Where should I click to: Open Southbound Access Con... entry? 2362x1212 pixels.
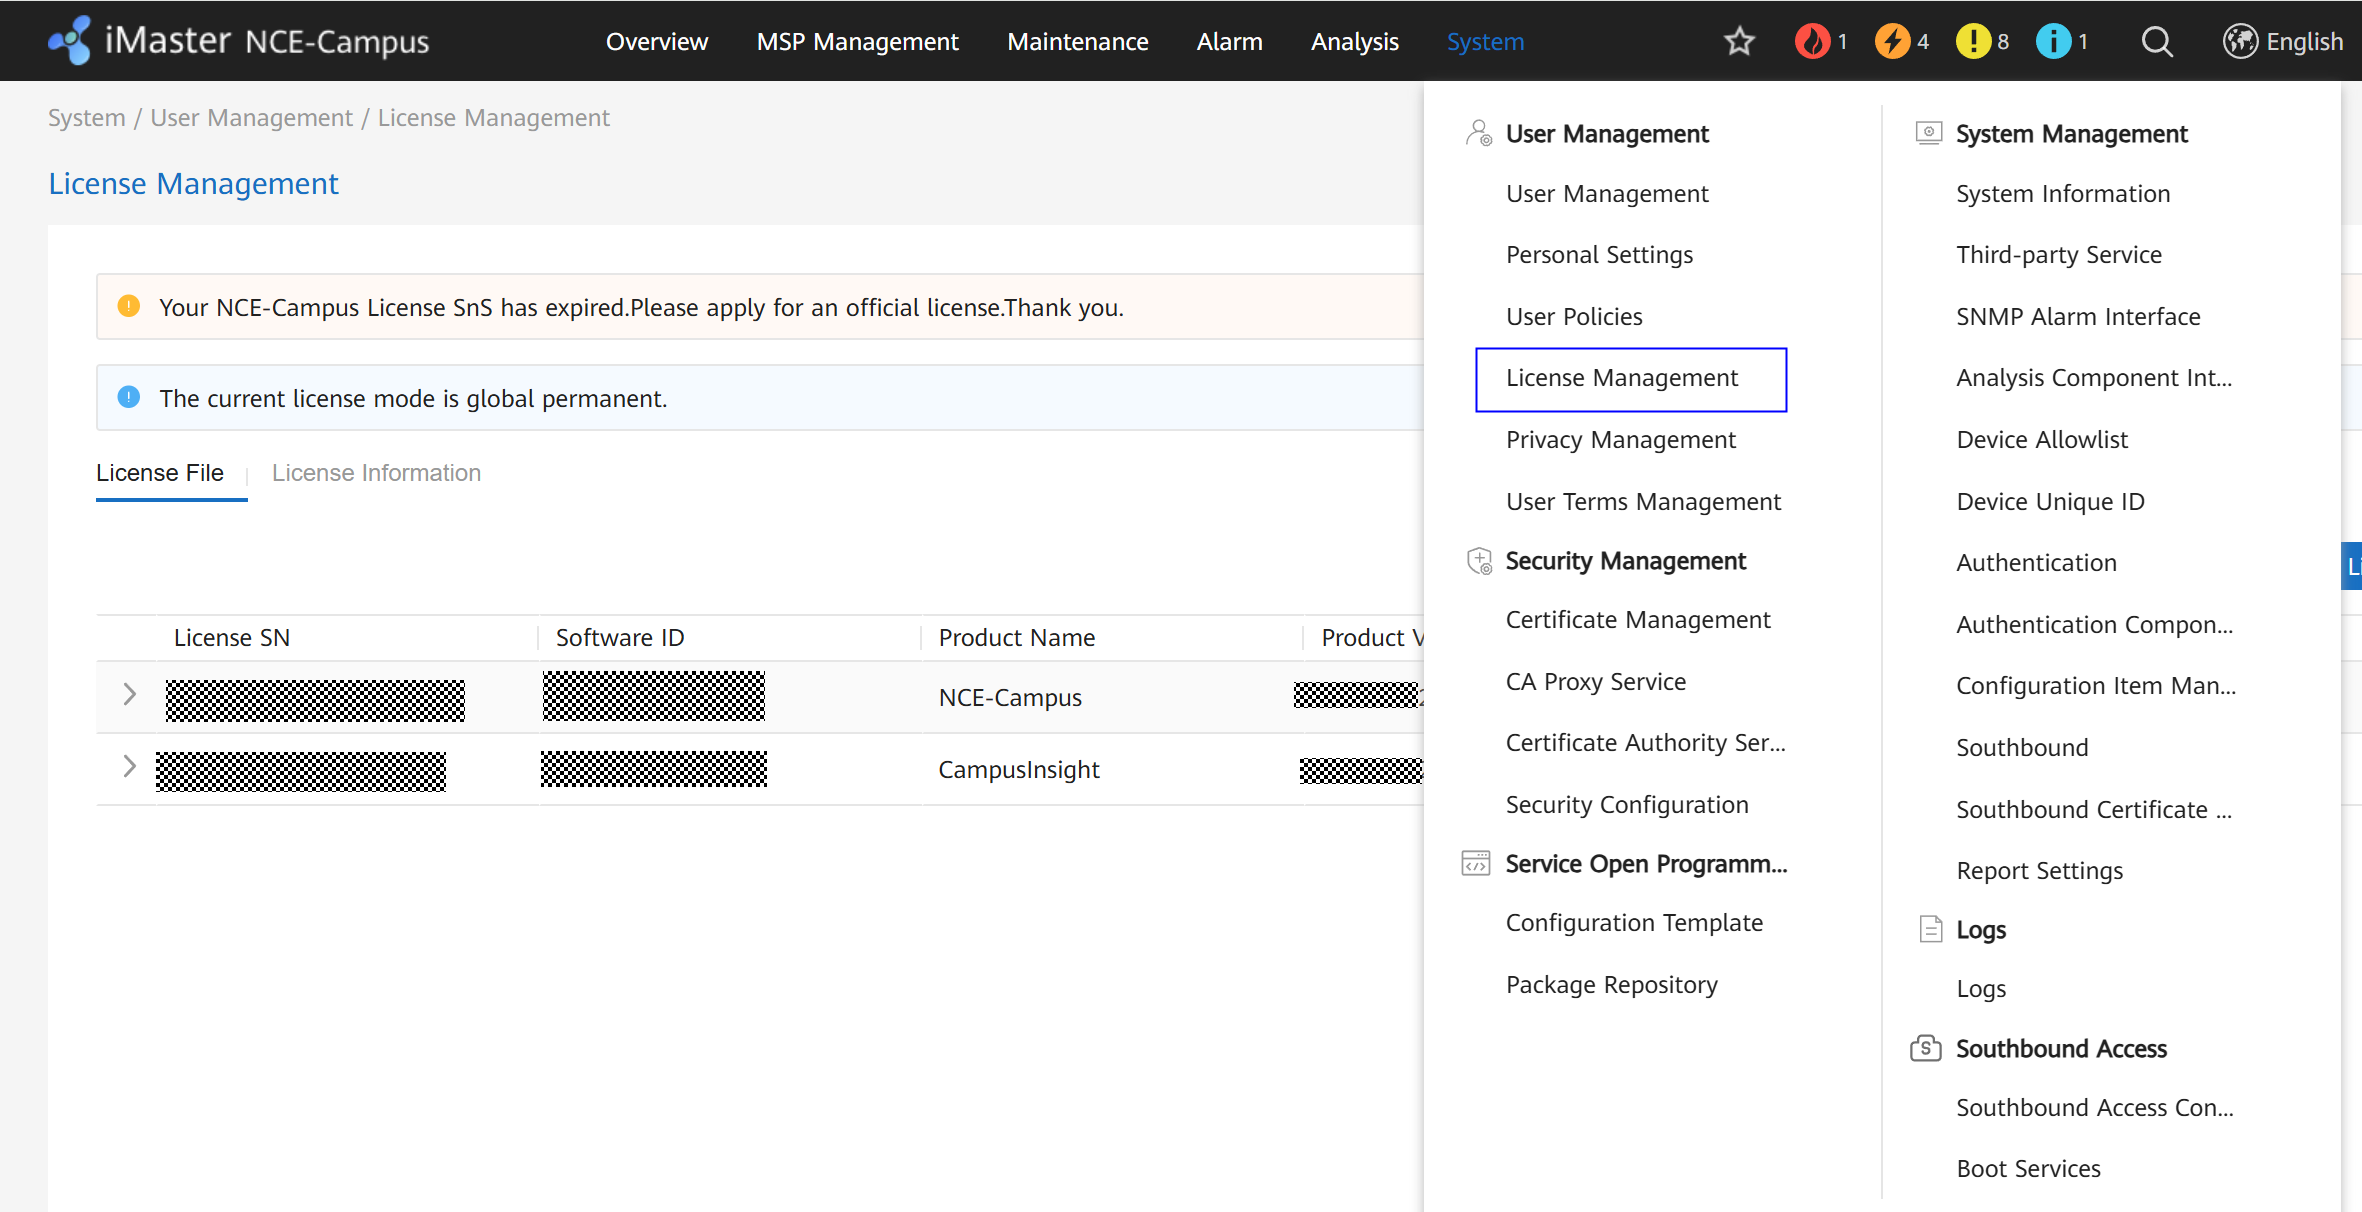2094,1108
